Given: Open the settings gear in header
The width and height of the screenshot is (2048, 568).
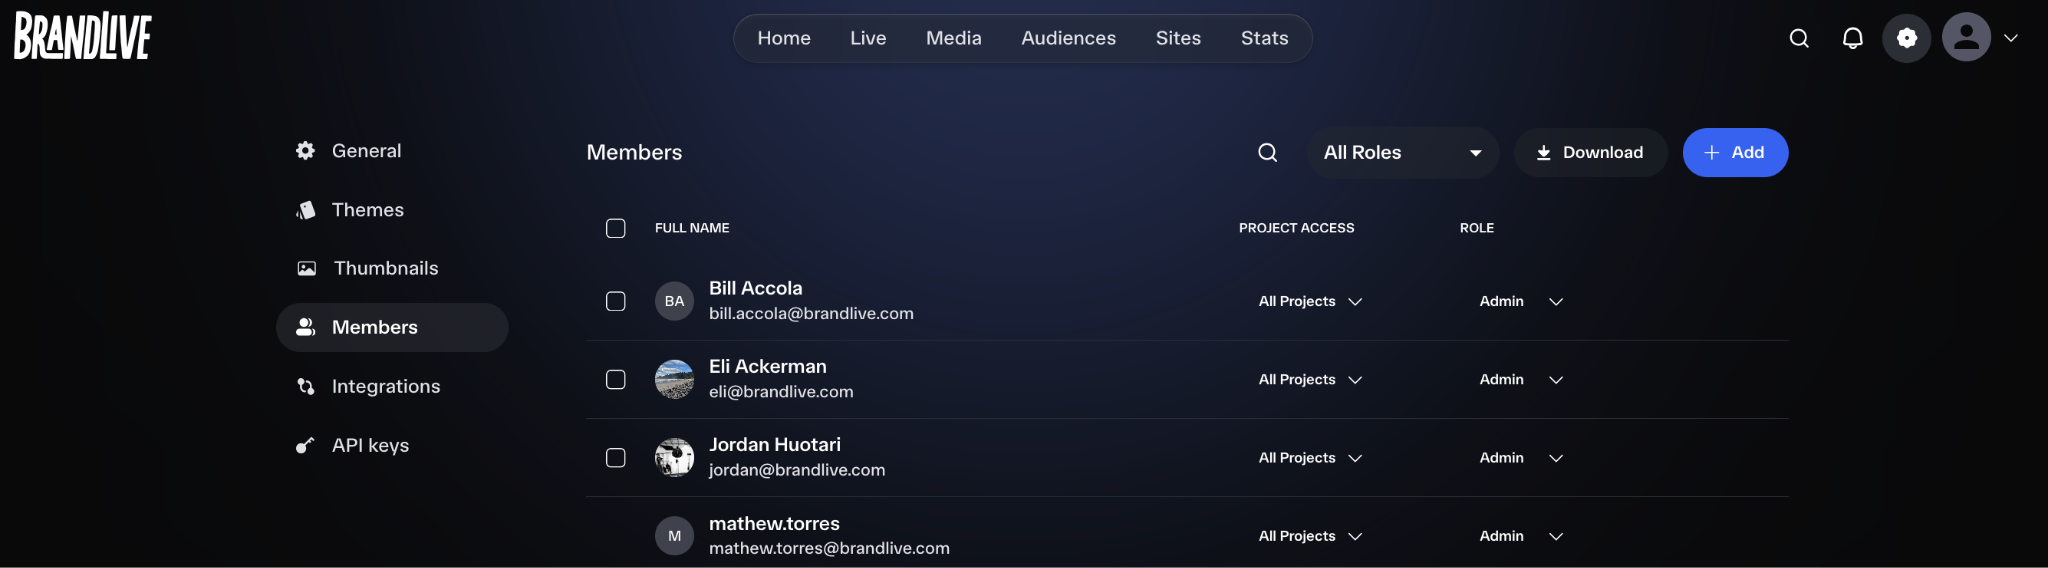Looking at the screenshot, I should click(x=1907, y=38).
